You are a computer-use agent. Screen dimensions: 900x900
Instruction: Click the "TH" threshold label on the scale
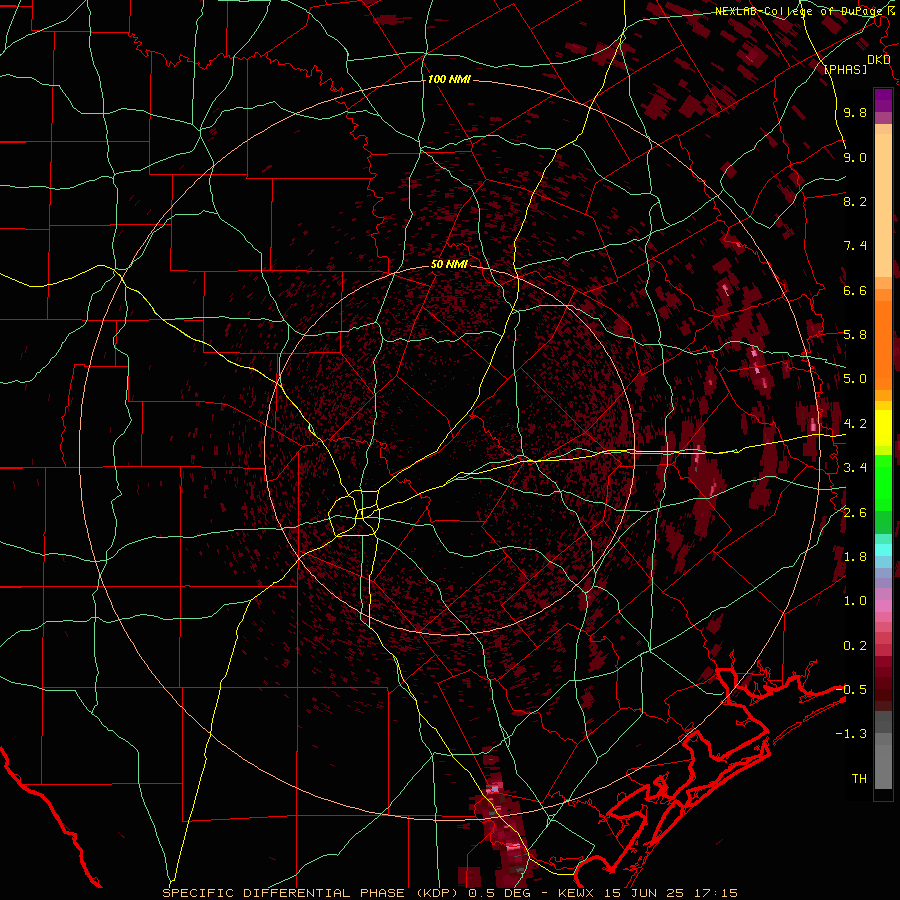[x=859, y=779]
